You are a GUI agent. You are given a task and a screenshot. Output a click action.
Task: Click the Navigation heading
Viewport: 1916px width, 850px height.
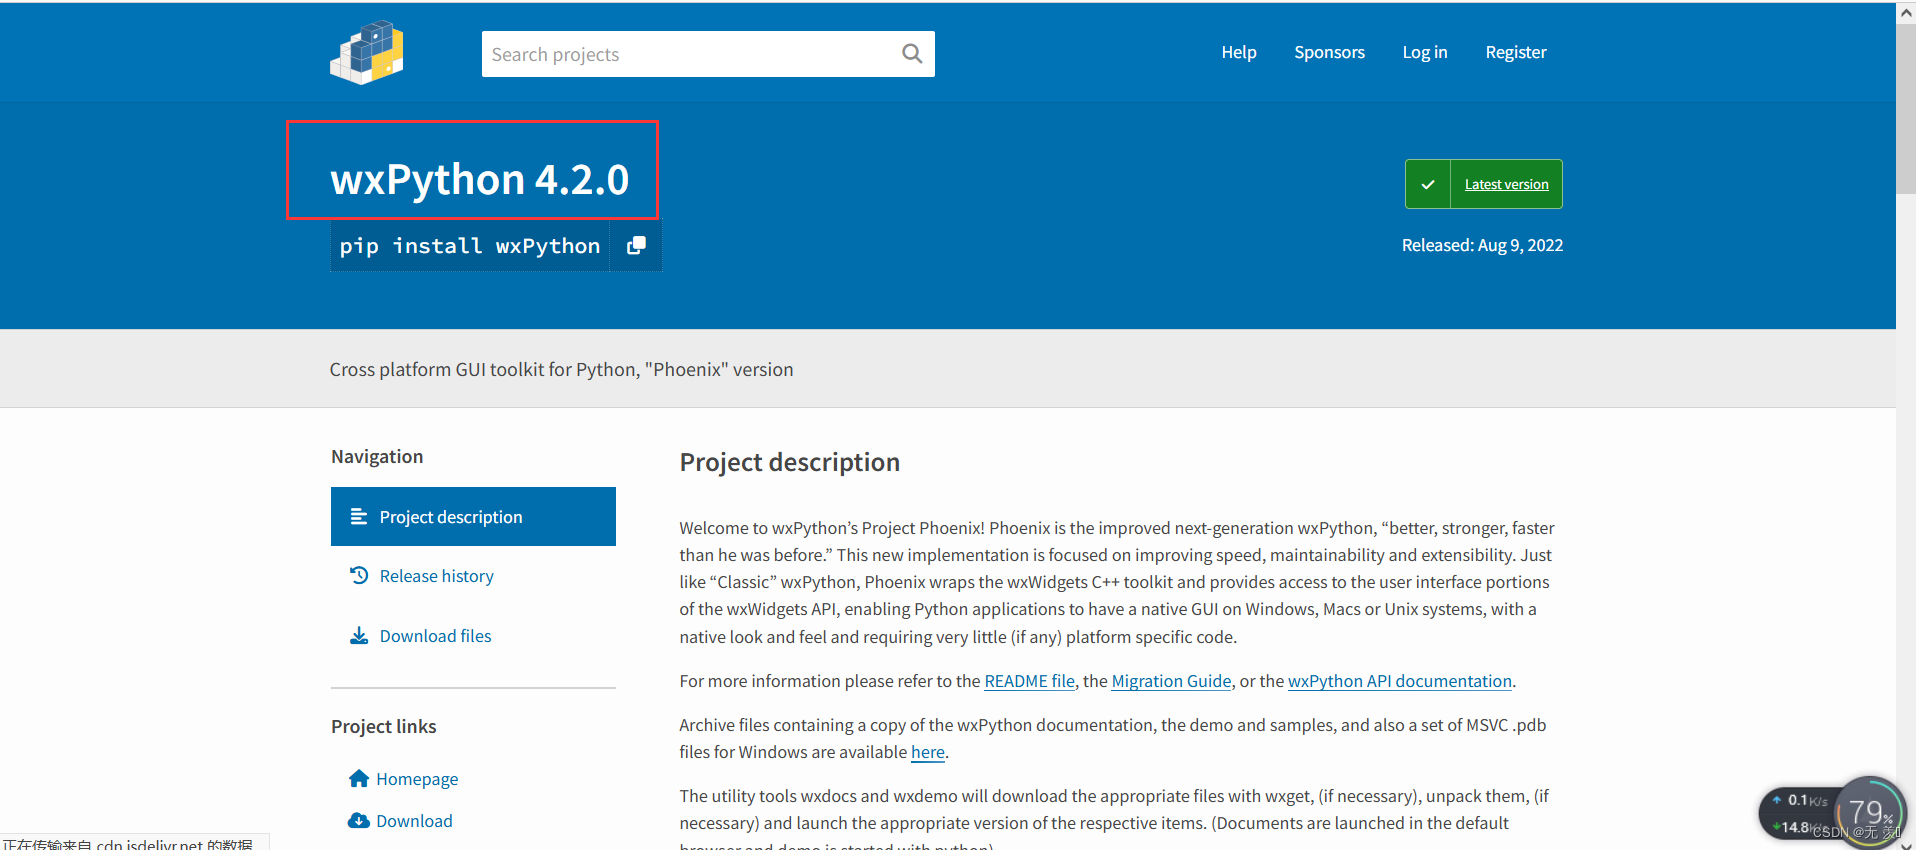(377, 456)
